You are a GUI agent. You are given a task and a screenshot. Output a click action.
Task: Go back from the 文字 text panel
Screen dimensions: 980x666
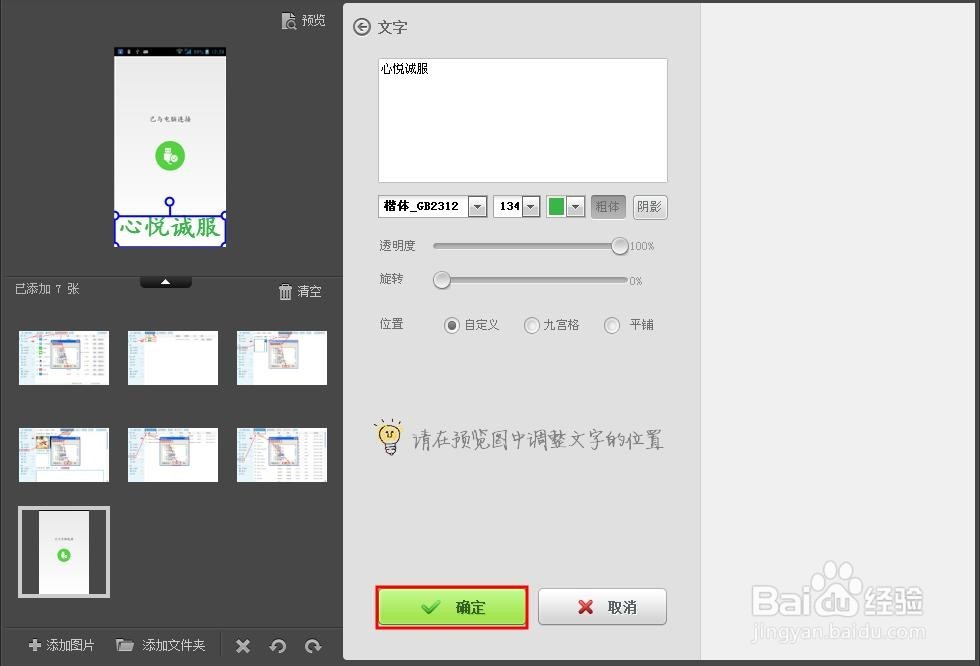point(361,27)
